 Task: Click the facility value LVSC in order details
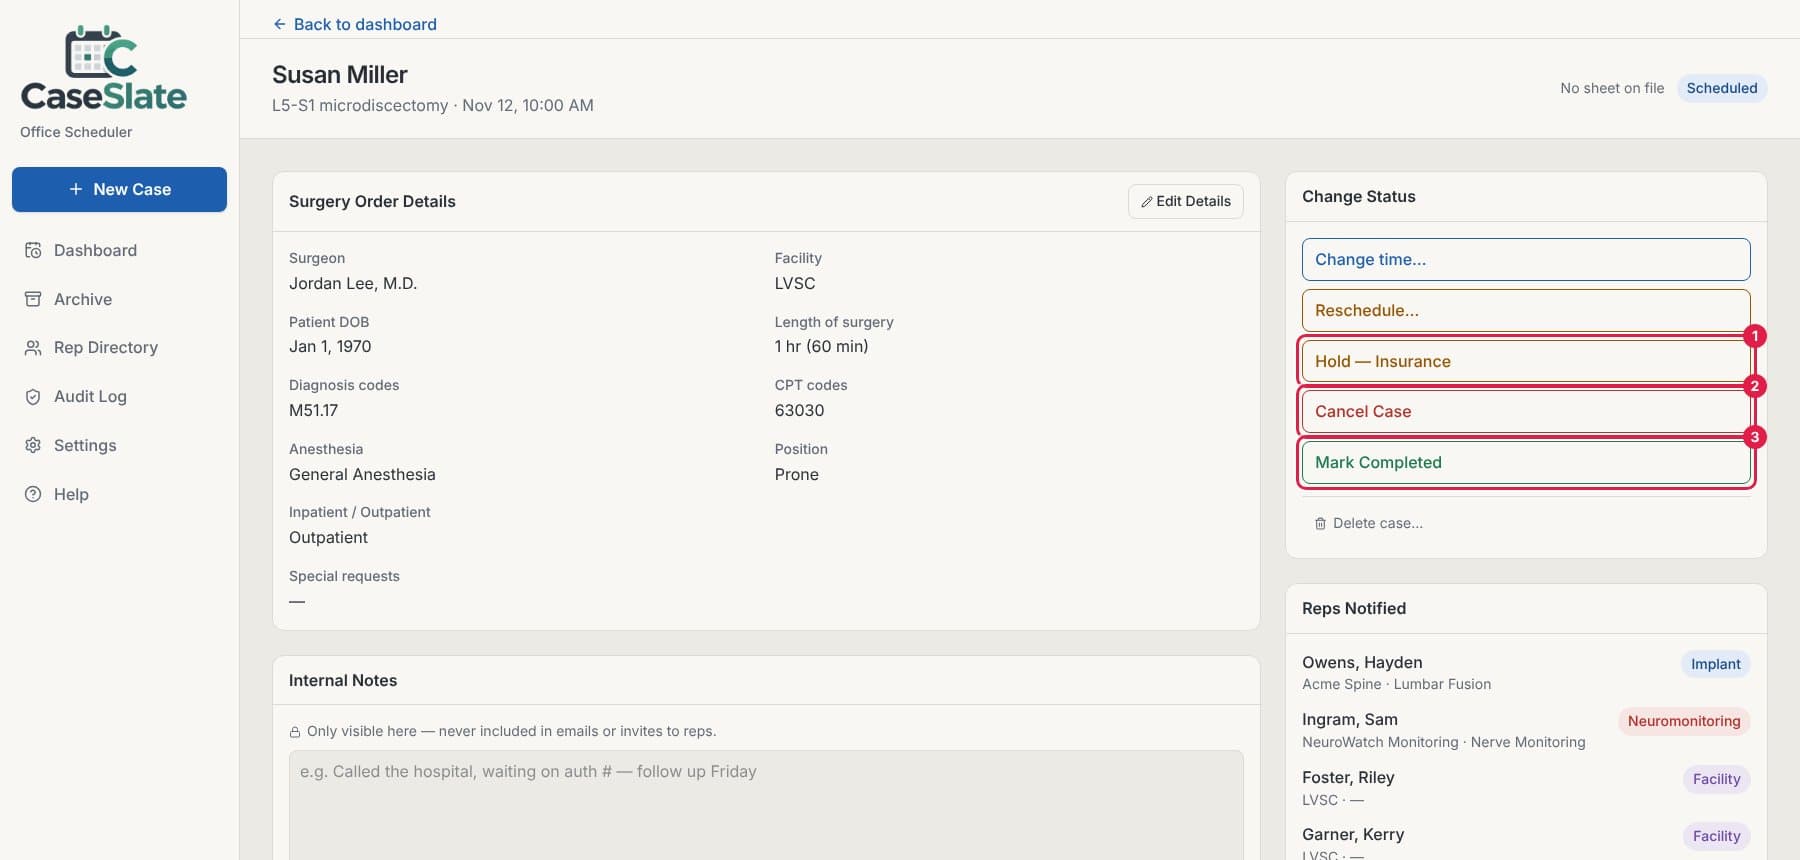[x=795, y=283]
